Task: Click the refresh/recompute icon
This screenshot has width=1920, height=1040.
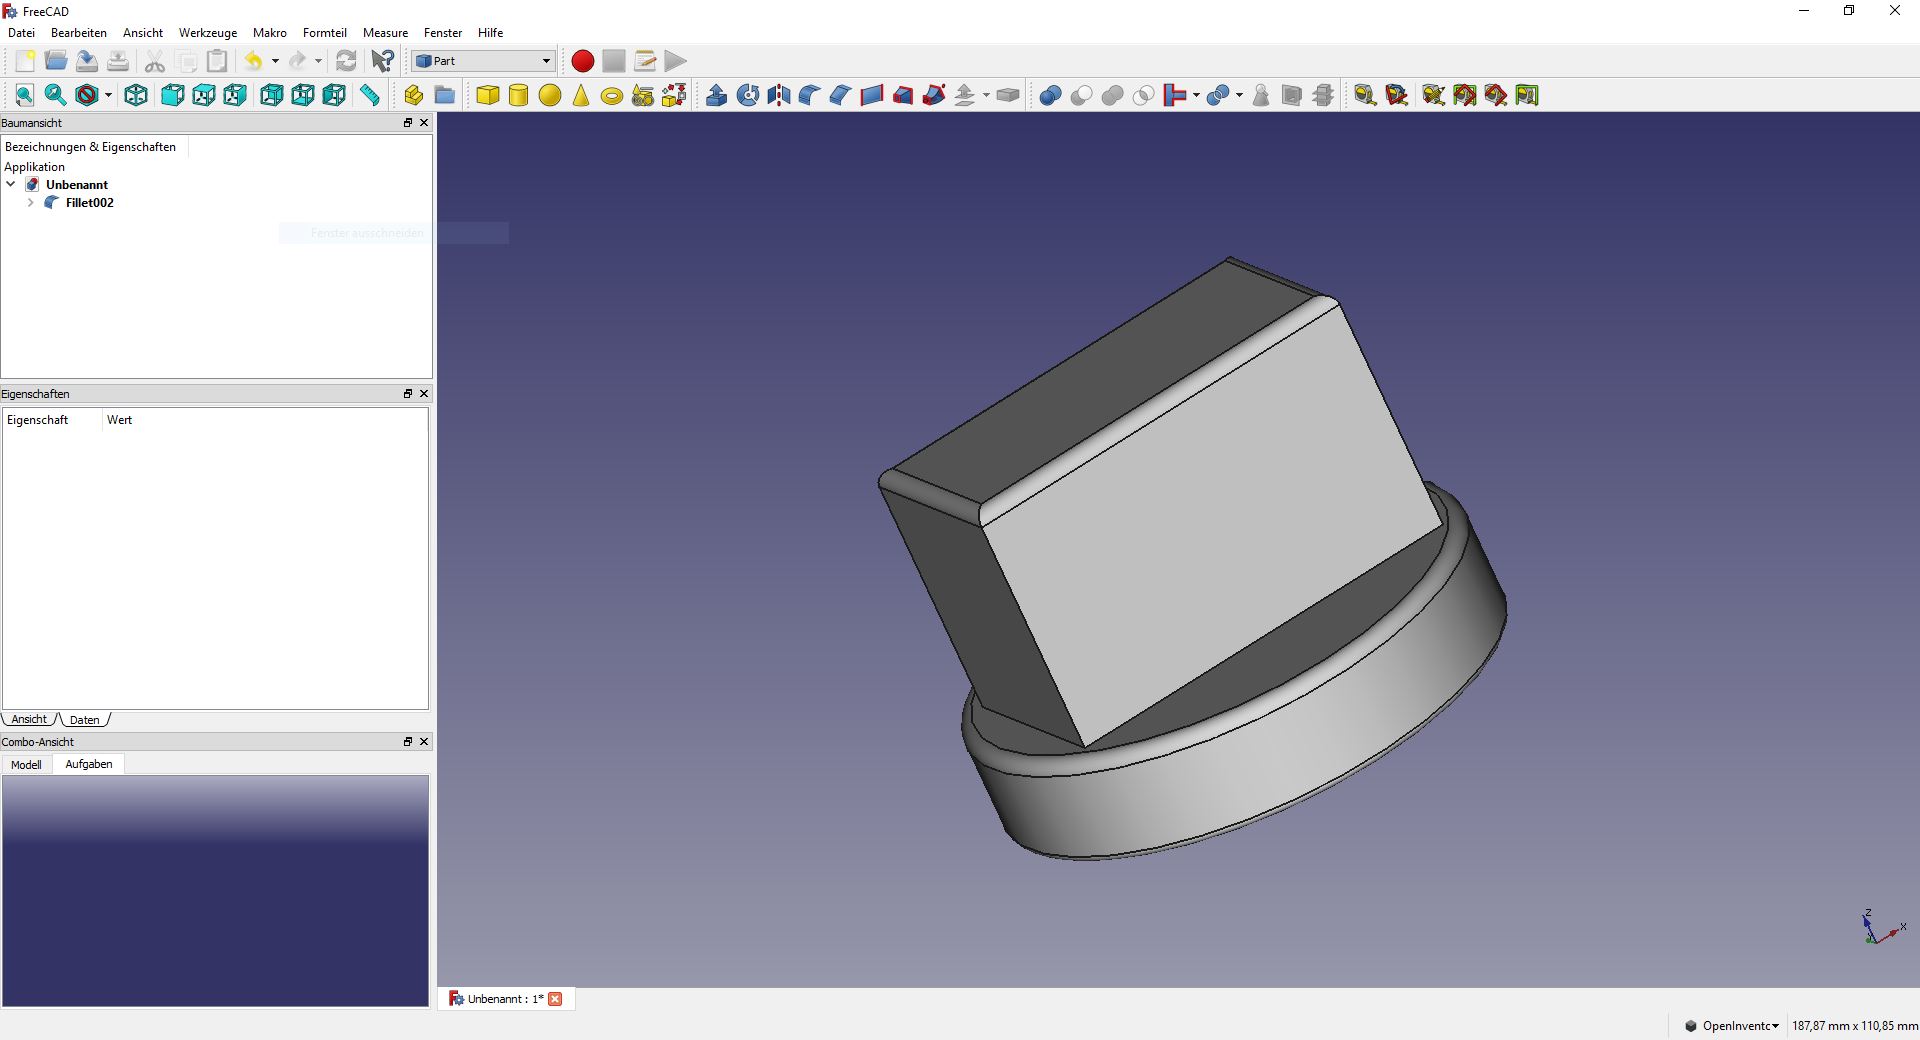Action: pos(346,61)
